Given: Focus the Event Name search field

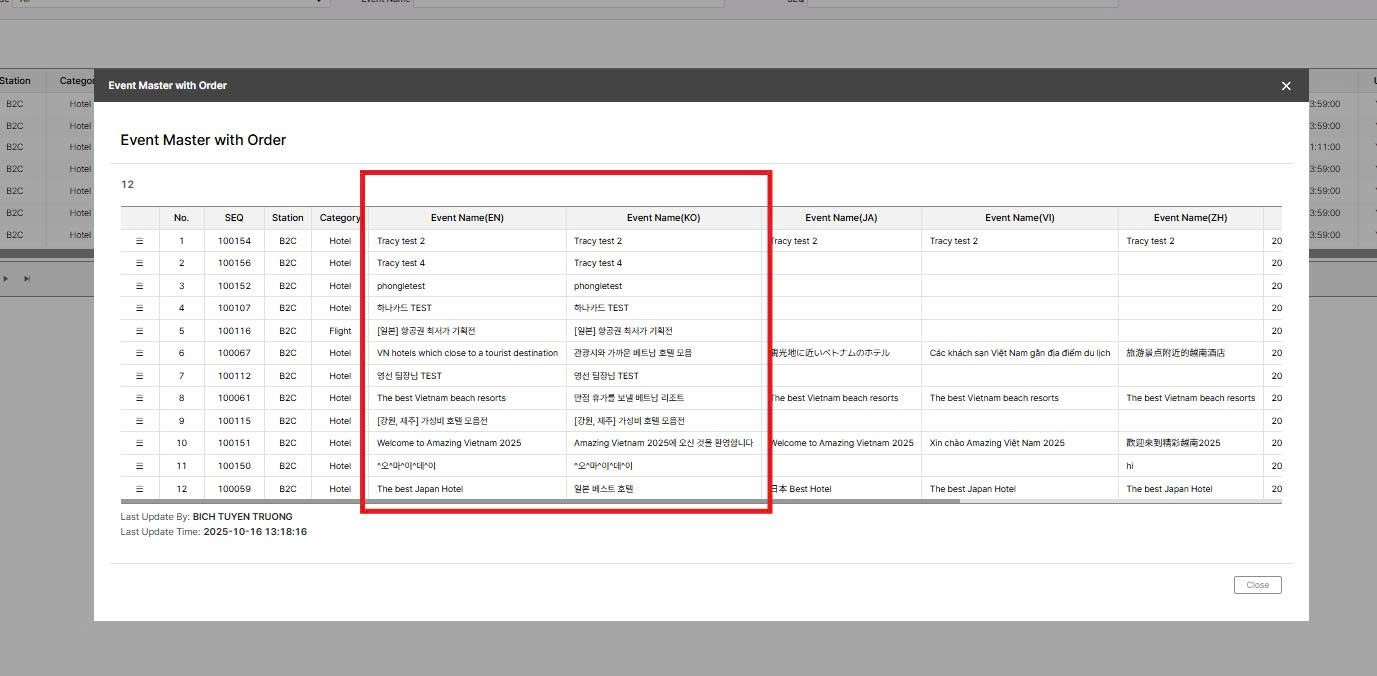Looking at the screenshot, I should pos(568,2).
